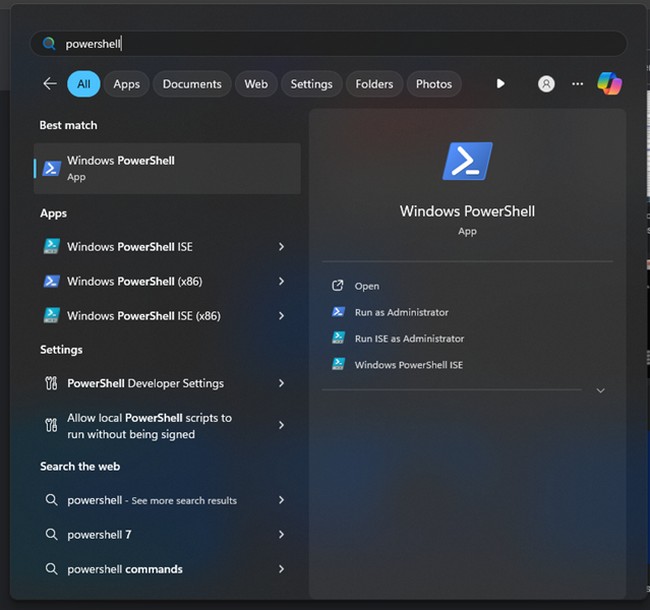Viewport: 650px width, 610px height.
Task: Click the Windows PowerShell ISE row icon
Action: [x=52, y=246]
